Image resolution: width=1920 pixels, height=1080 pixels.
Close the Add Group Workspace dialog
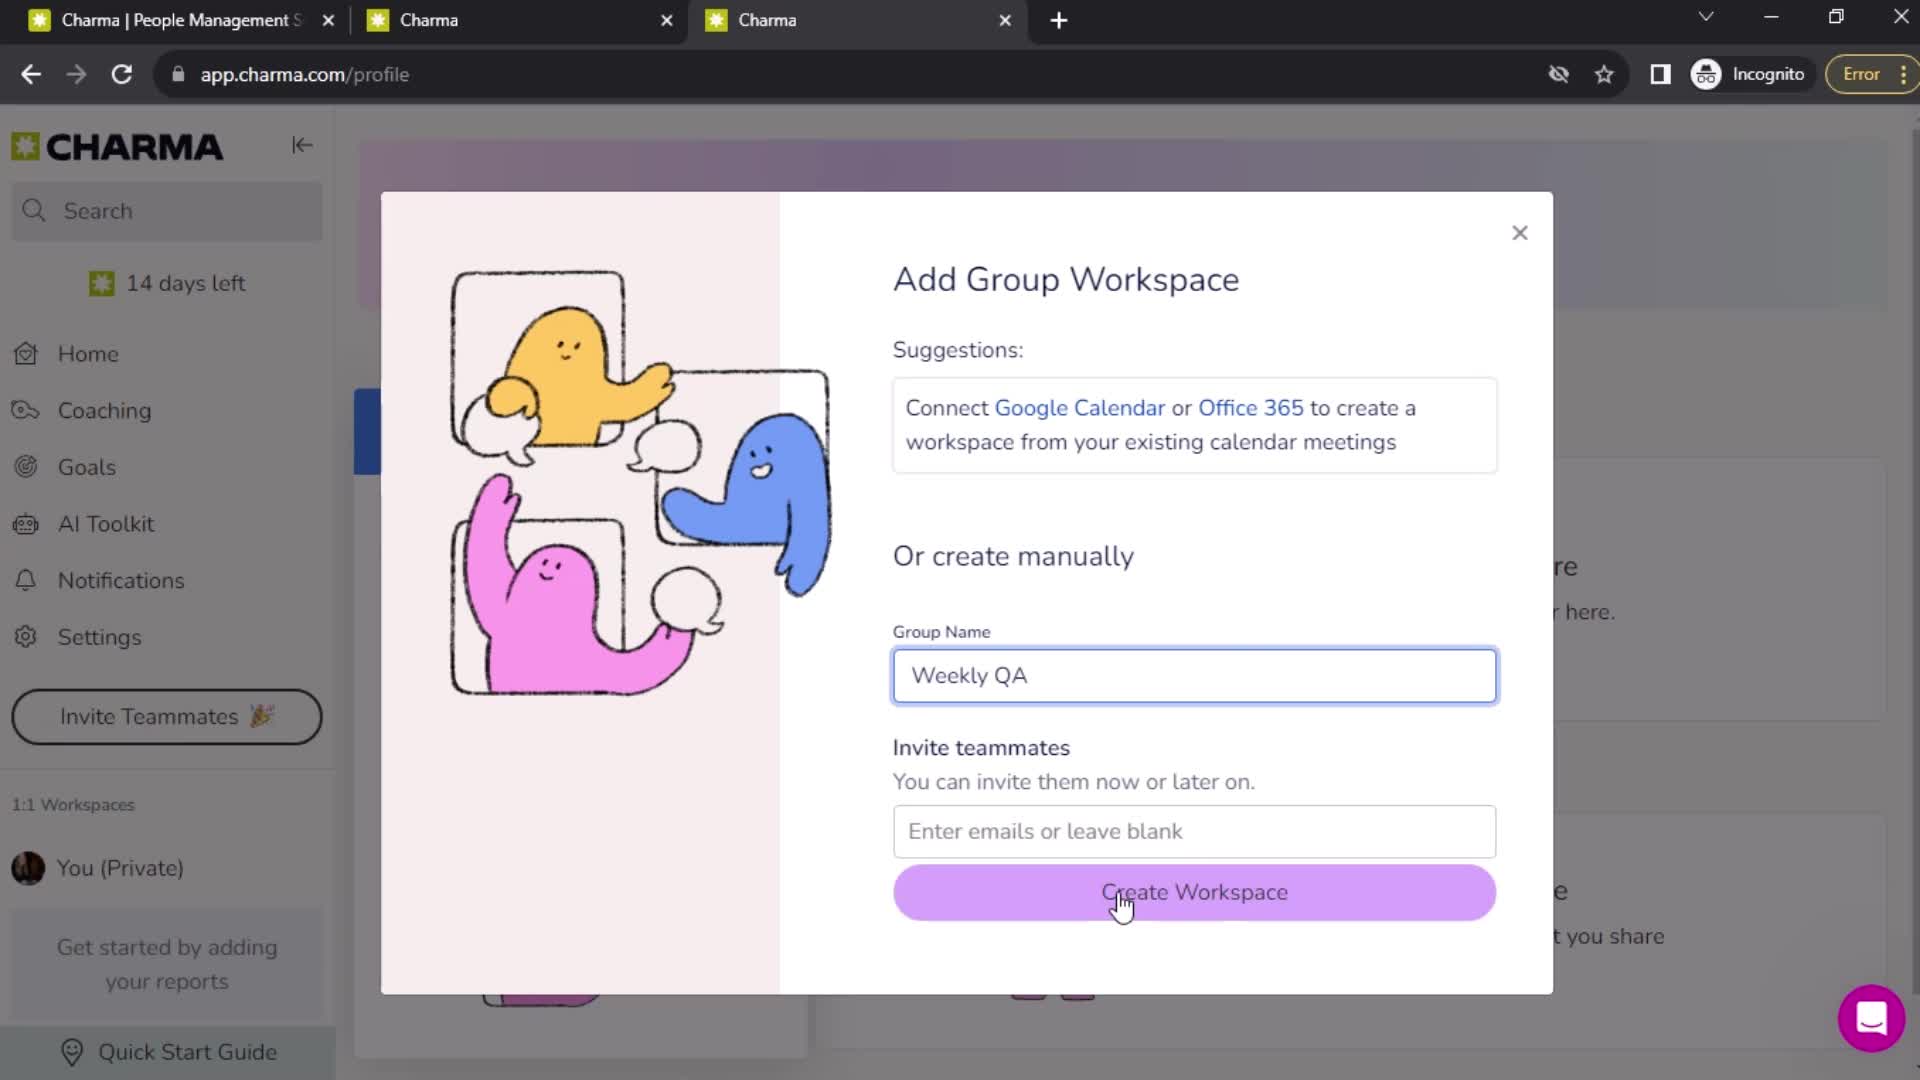click(1520, 232)
